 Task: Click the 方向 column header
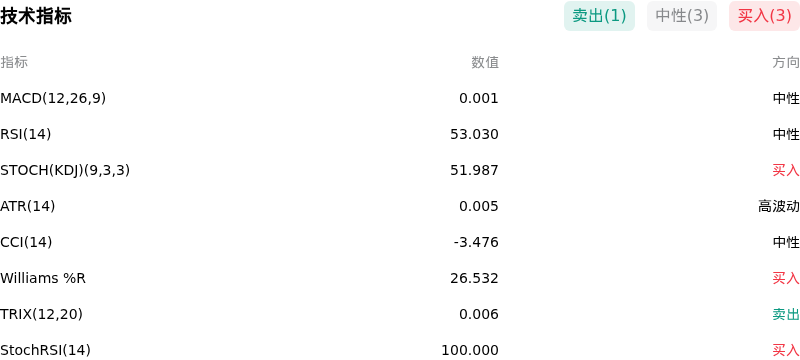tap(786, 62)
